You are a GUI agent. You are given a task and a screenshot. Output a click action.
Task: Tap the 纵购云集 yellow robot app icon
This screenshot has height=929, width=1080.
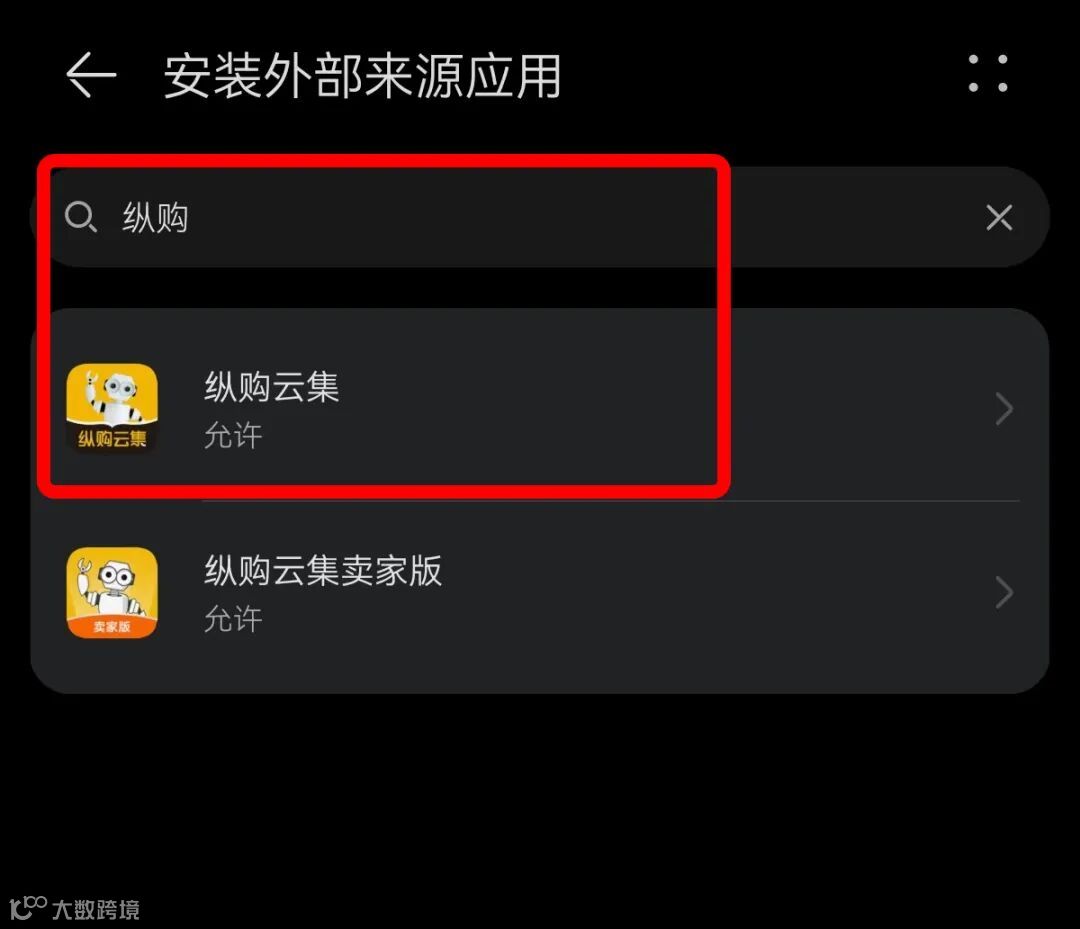(112, 408)
